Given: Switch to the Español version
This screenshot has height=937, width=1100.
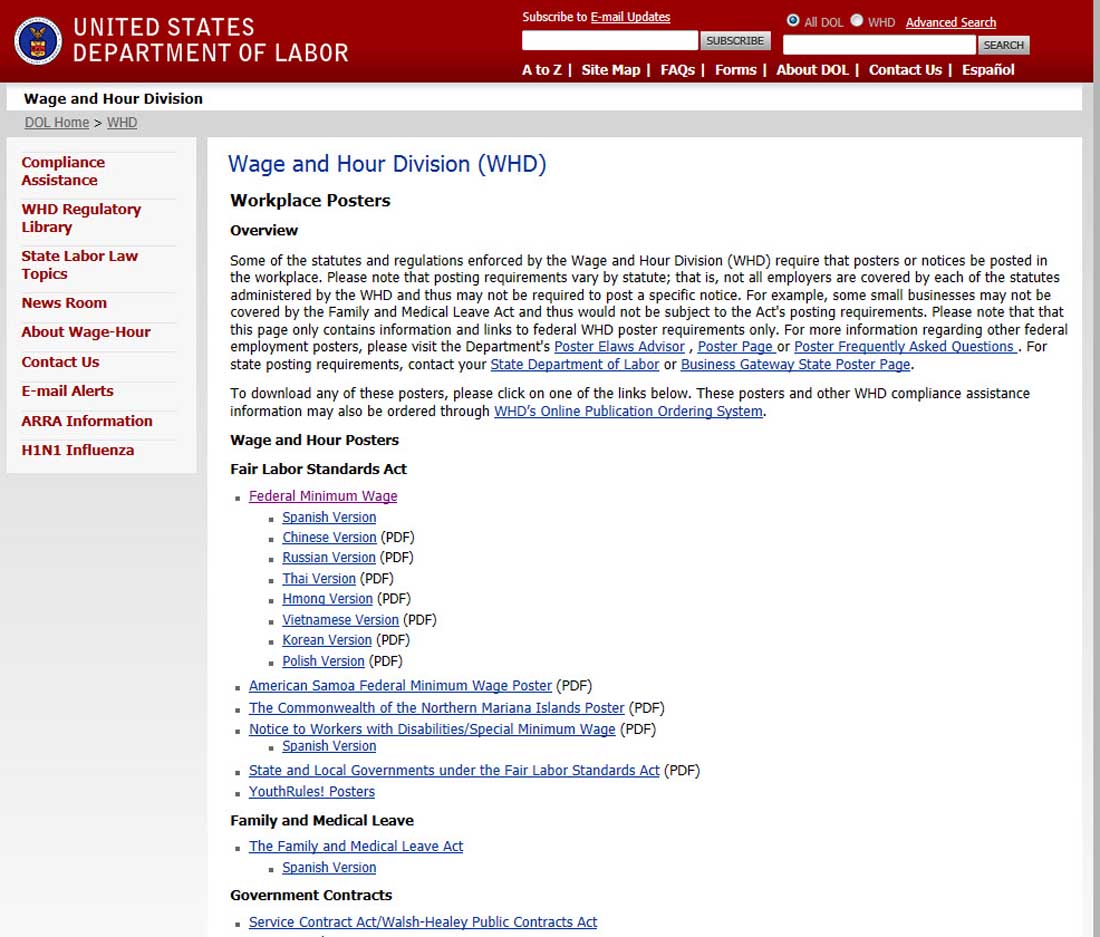Looking at the screenshot, I should pyautogui.click(x=988, y=70).
